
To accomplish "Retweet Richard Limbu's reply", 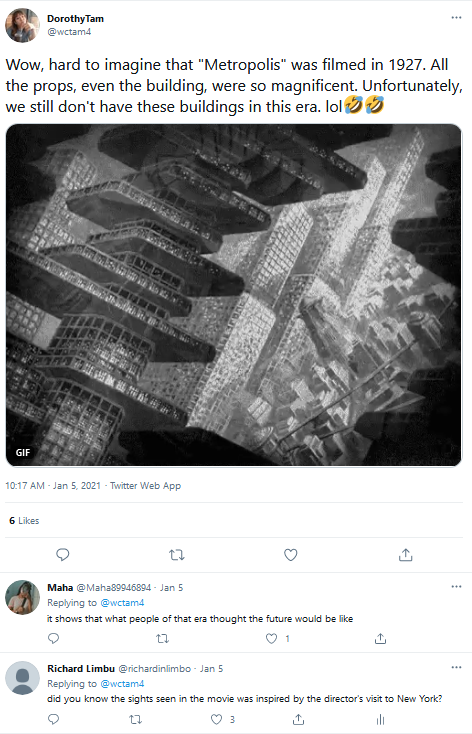I will 135,719.
